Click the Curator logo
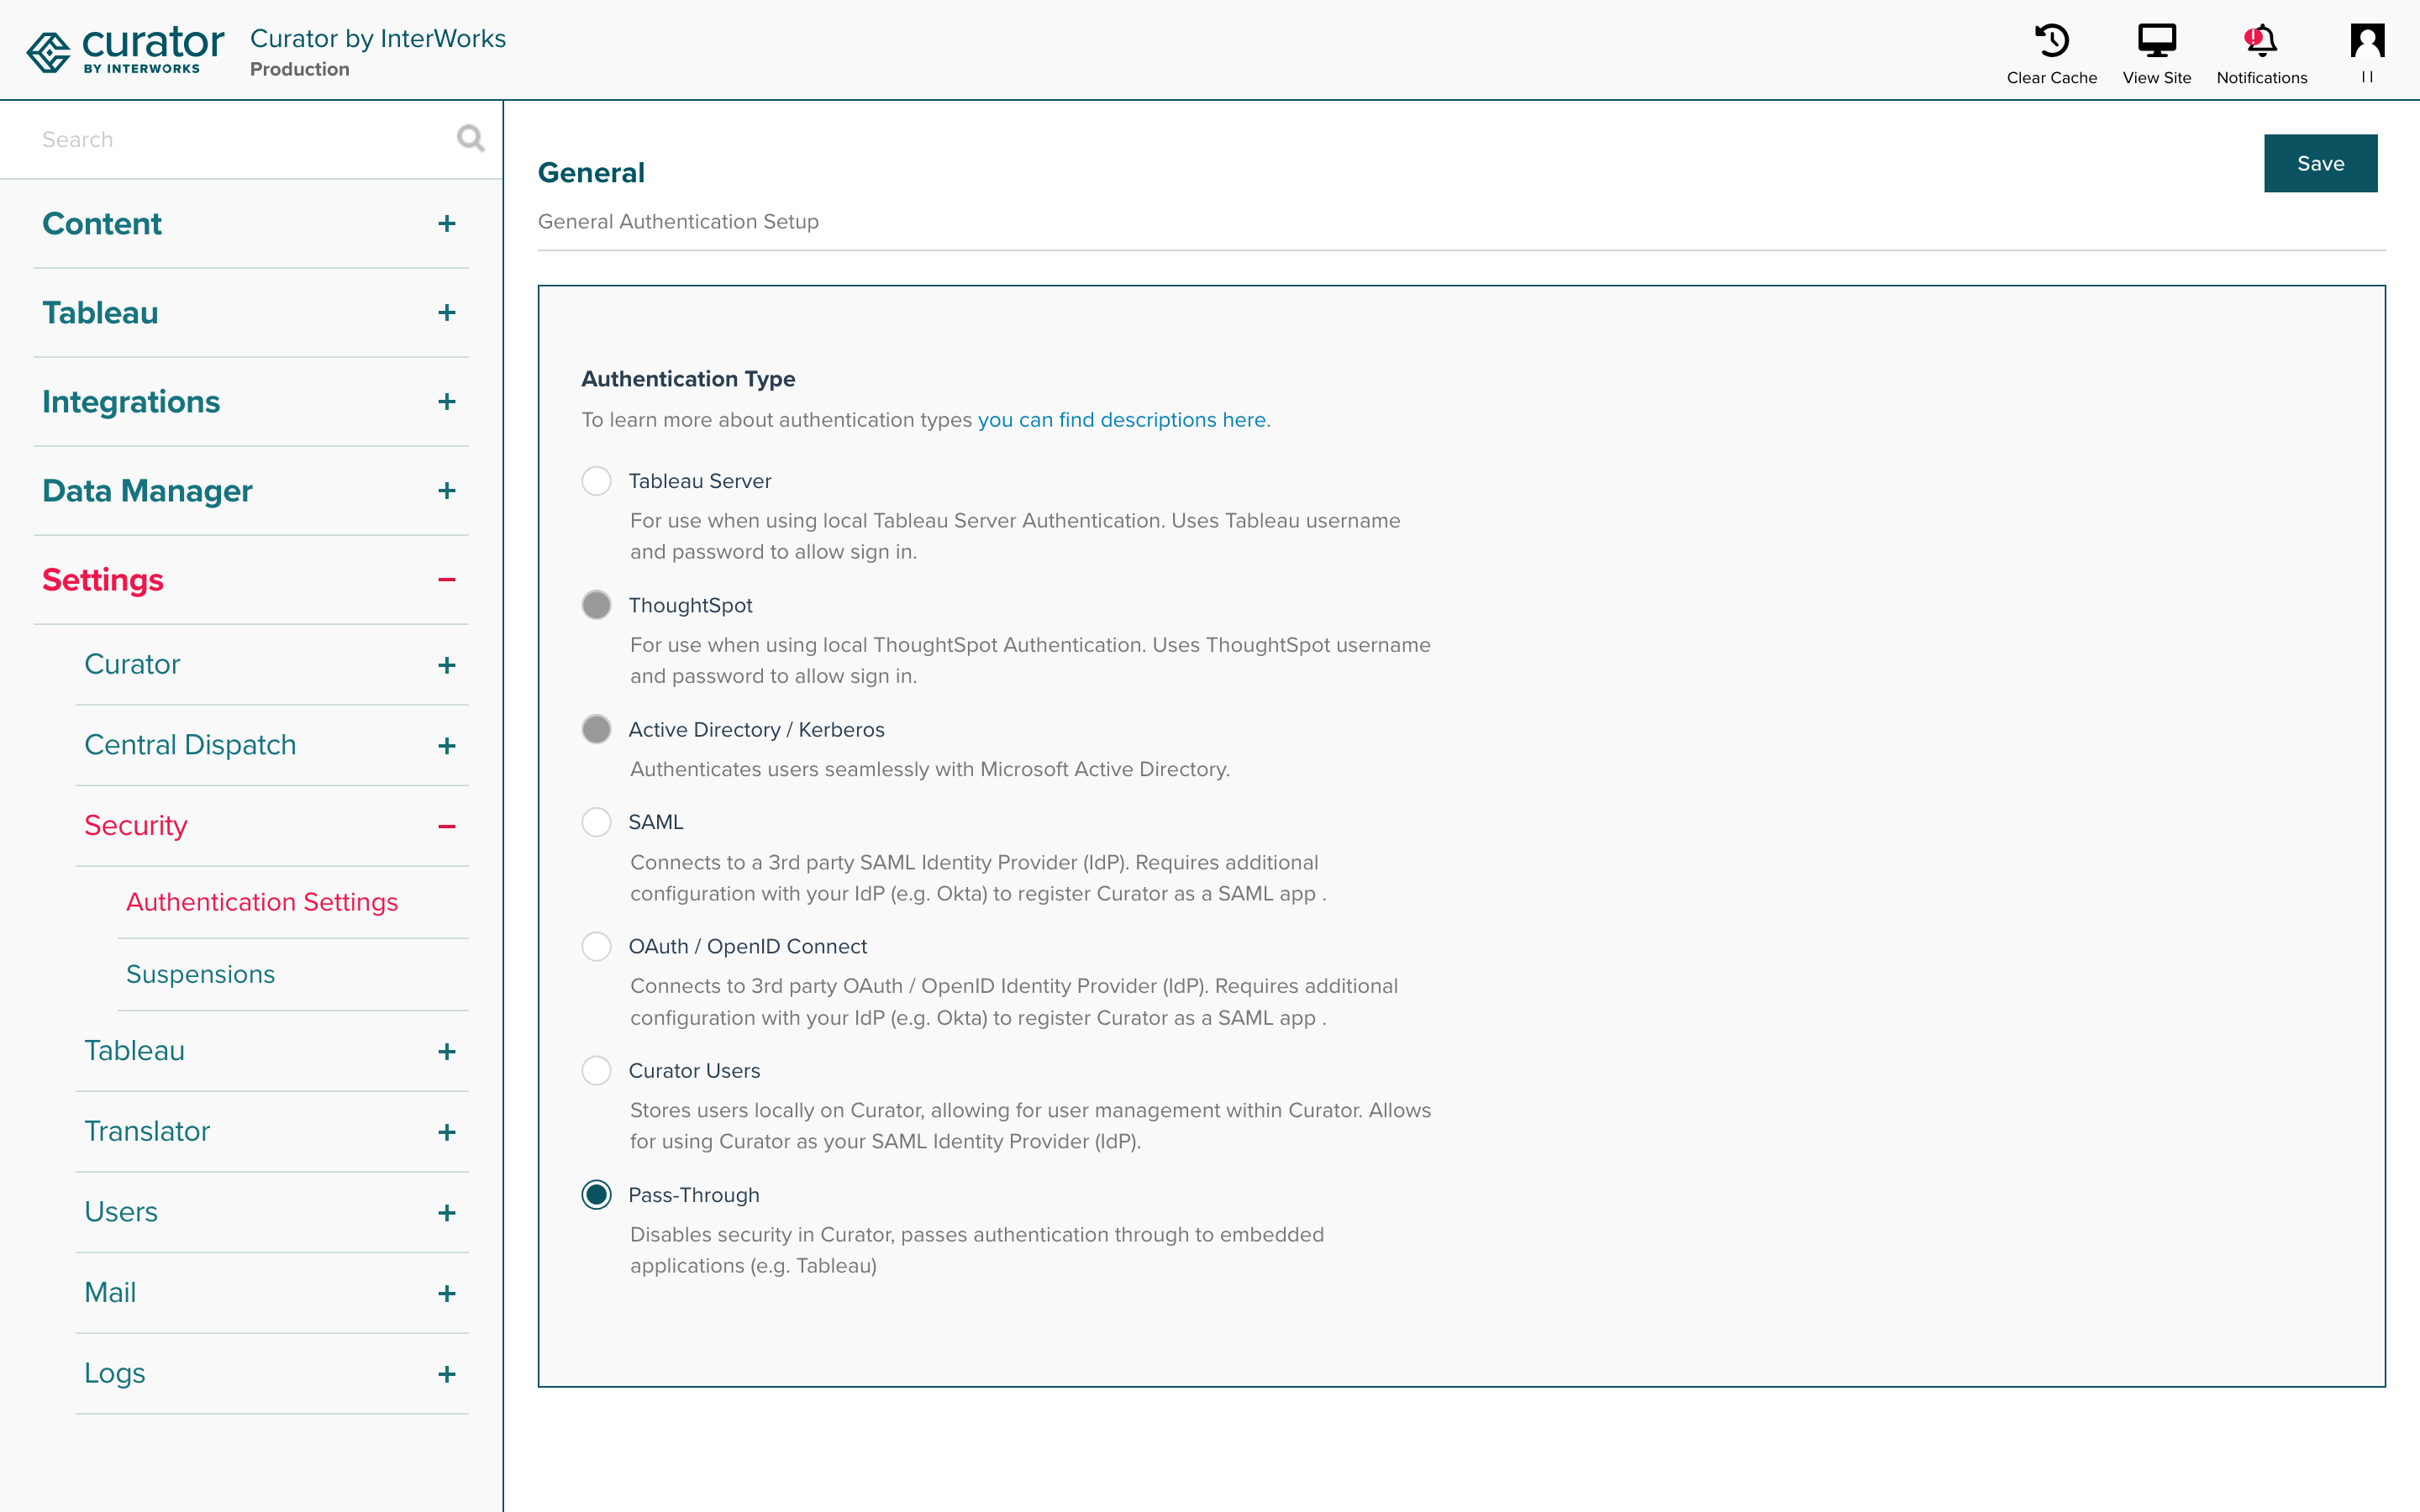 [x=125, y=50]
